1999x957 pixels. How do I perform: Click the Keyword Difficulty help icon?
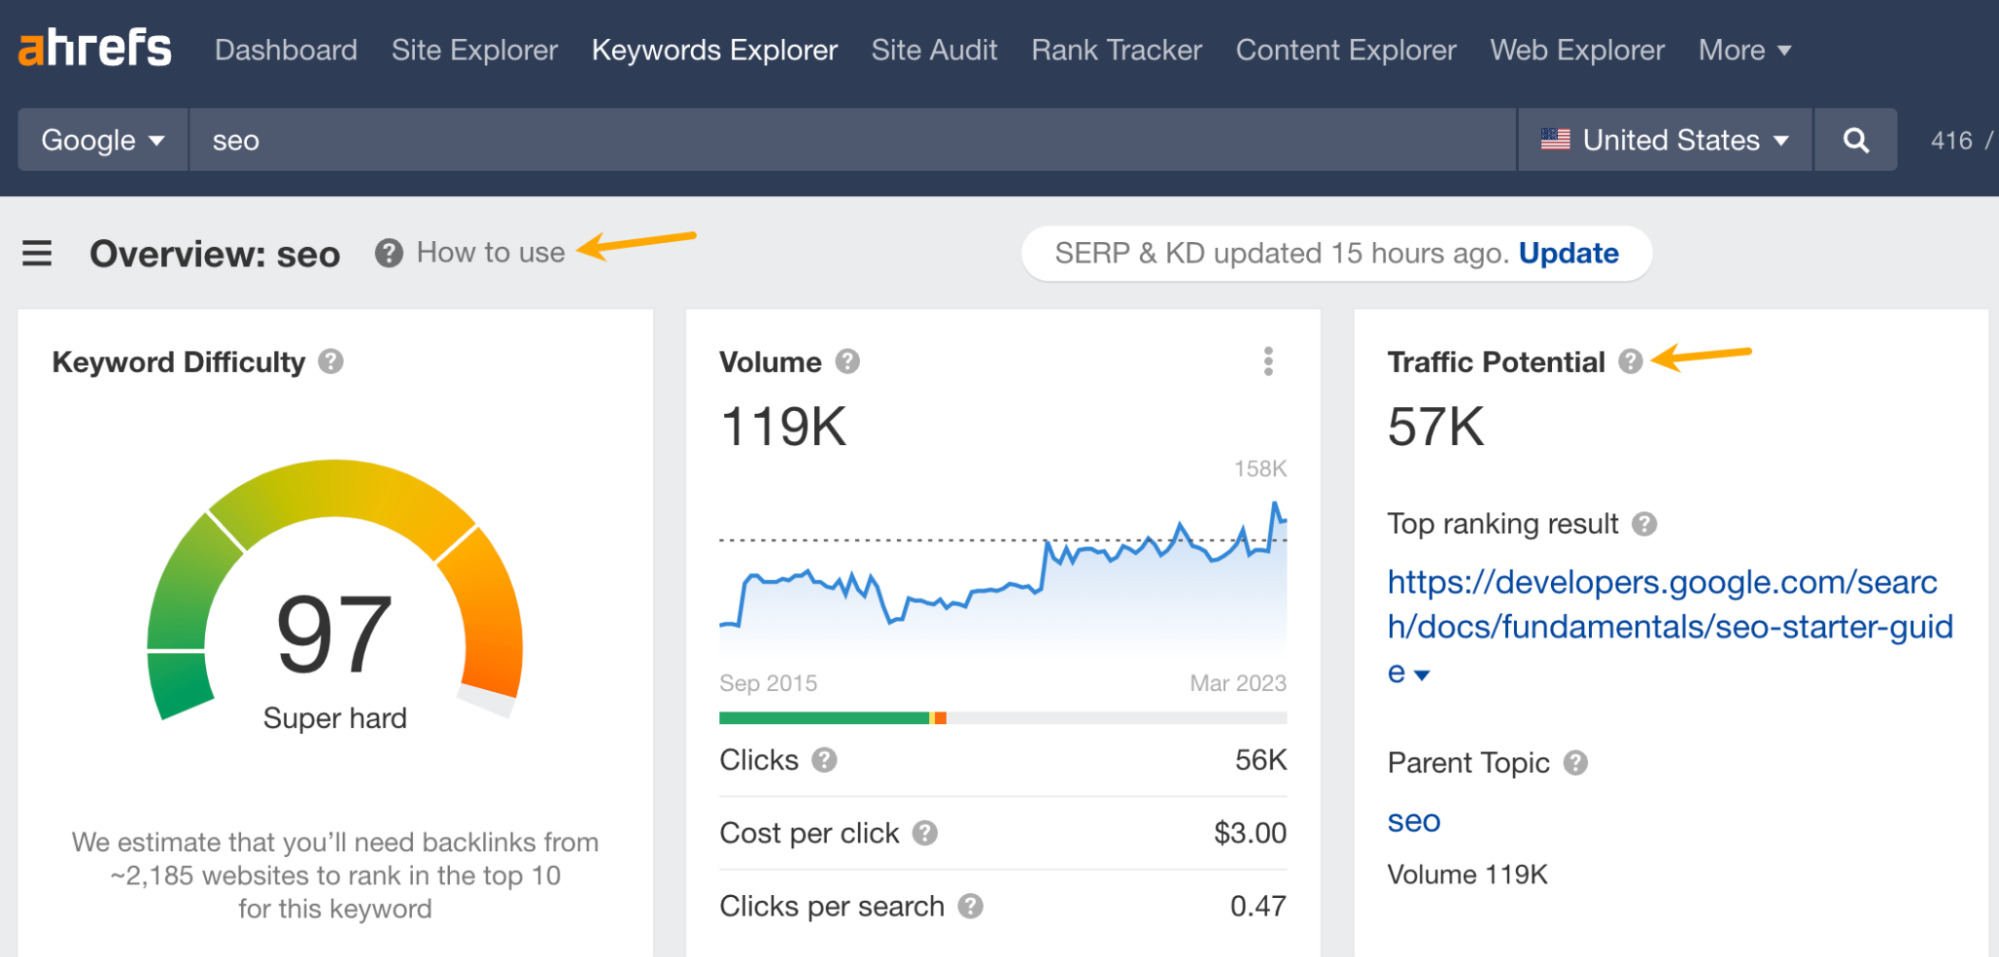(x=331, y=362)
